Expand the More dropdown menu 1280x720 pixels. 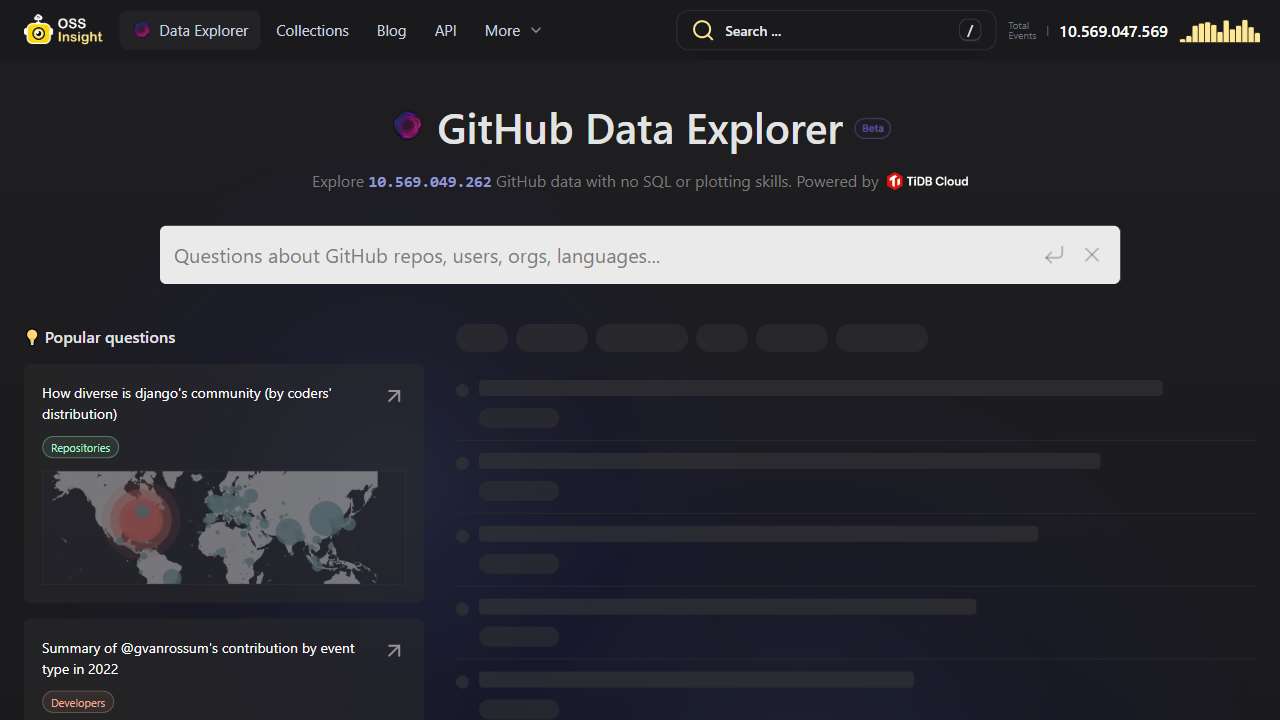[513, 31]
